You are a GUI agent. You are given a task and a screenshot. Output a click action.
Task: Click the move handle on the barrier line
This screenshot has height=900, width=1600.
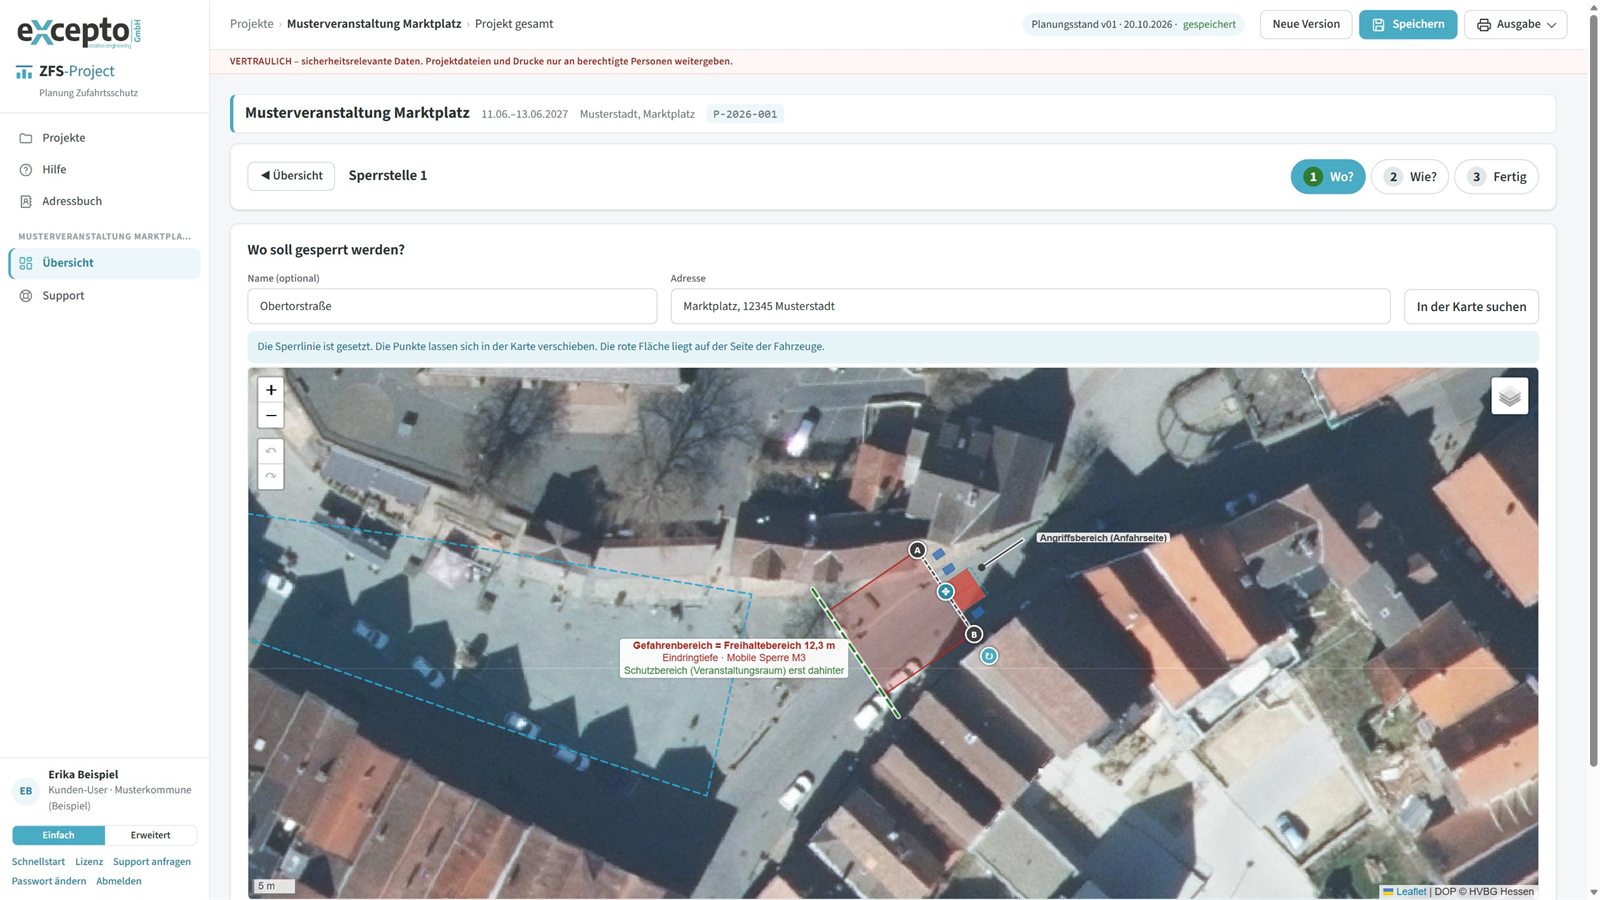[x=946, y=592]
